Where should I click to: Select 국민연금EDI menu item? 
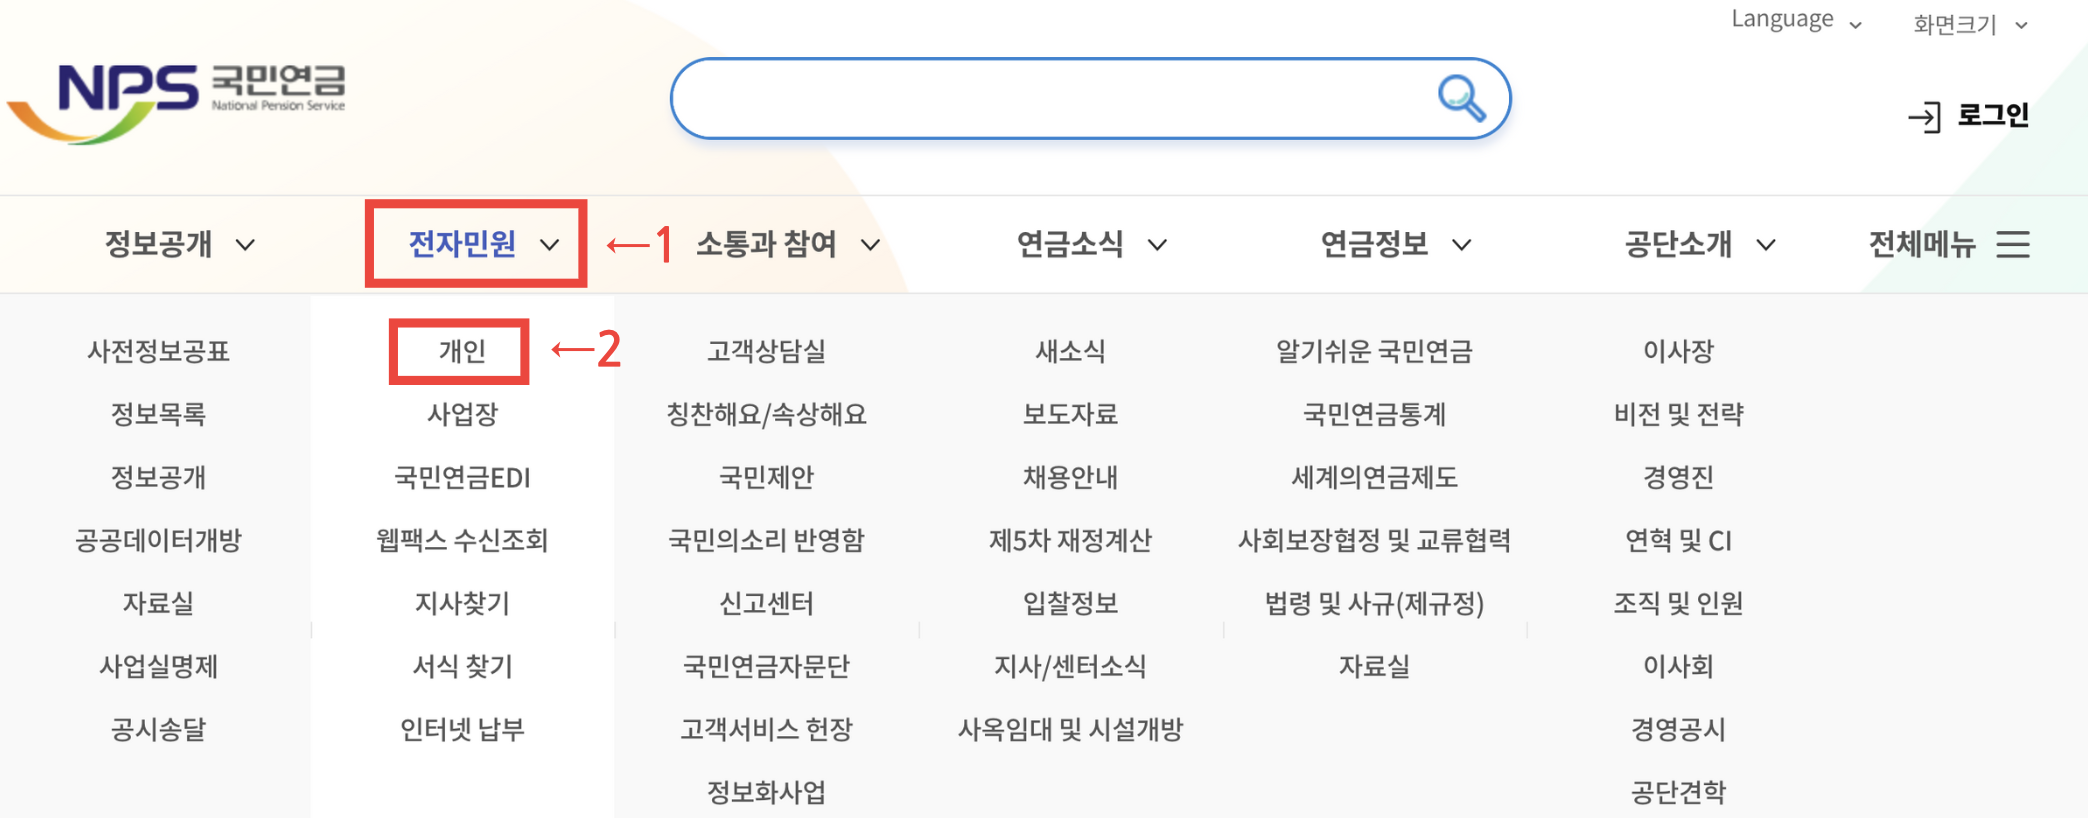coord(463,477)
